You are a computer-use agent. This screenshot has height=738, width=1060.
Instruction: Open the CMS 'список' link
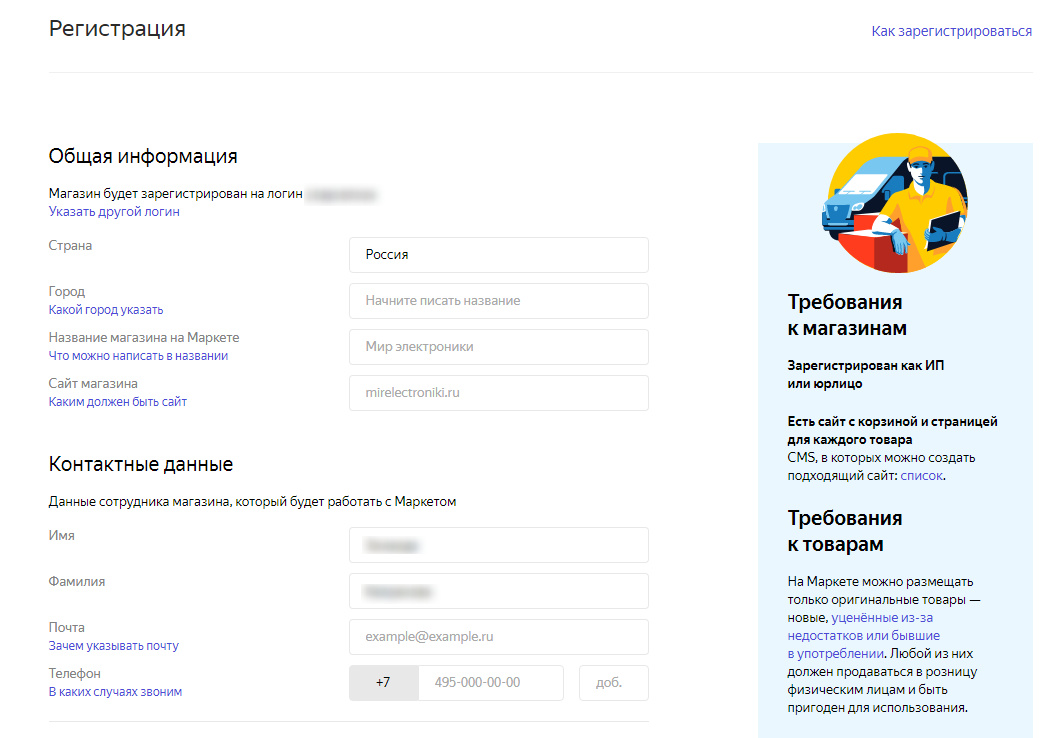(x=921, y=476)
